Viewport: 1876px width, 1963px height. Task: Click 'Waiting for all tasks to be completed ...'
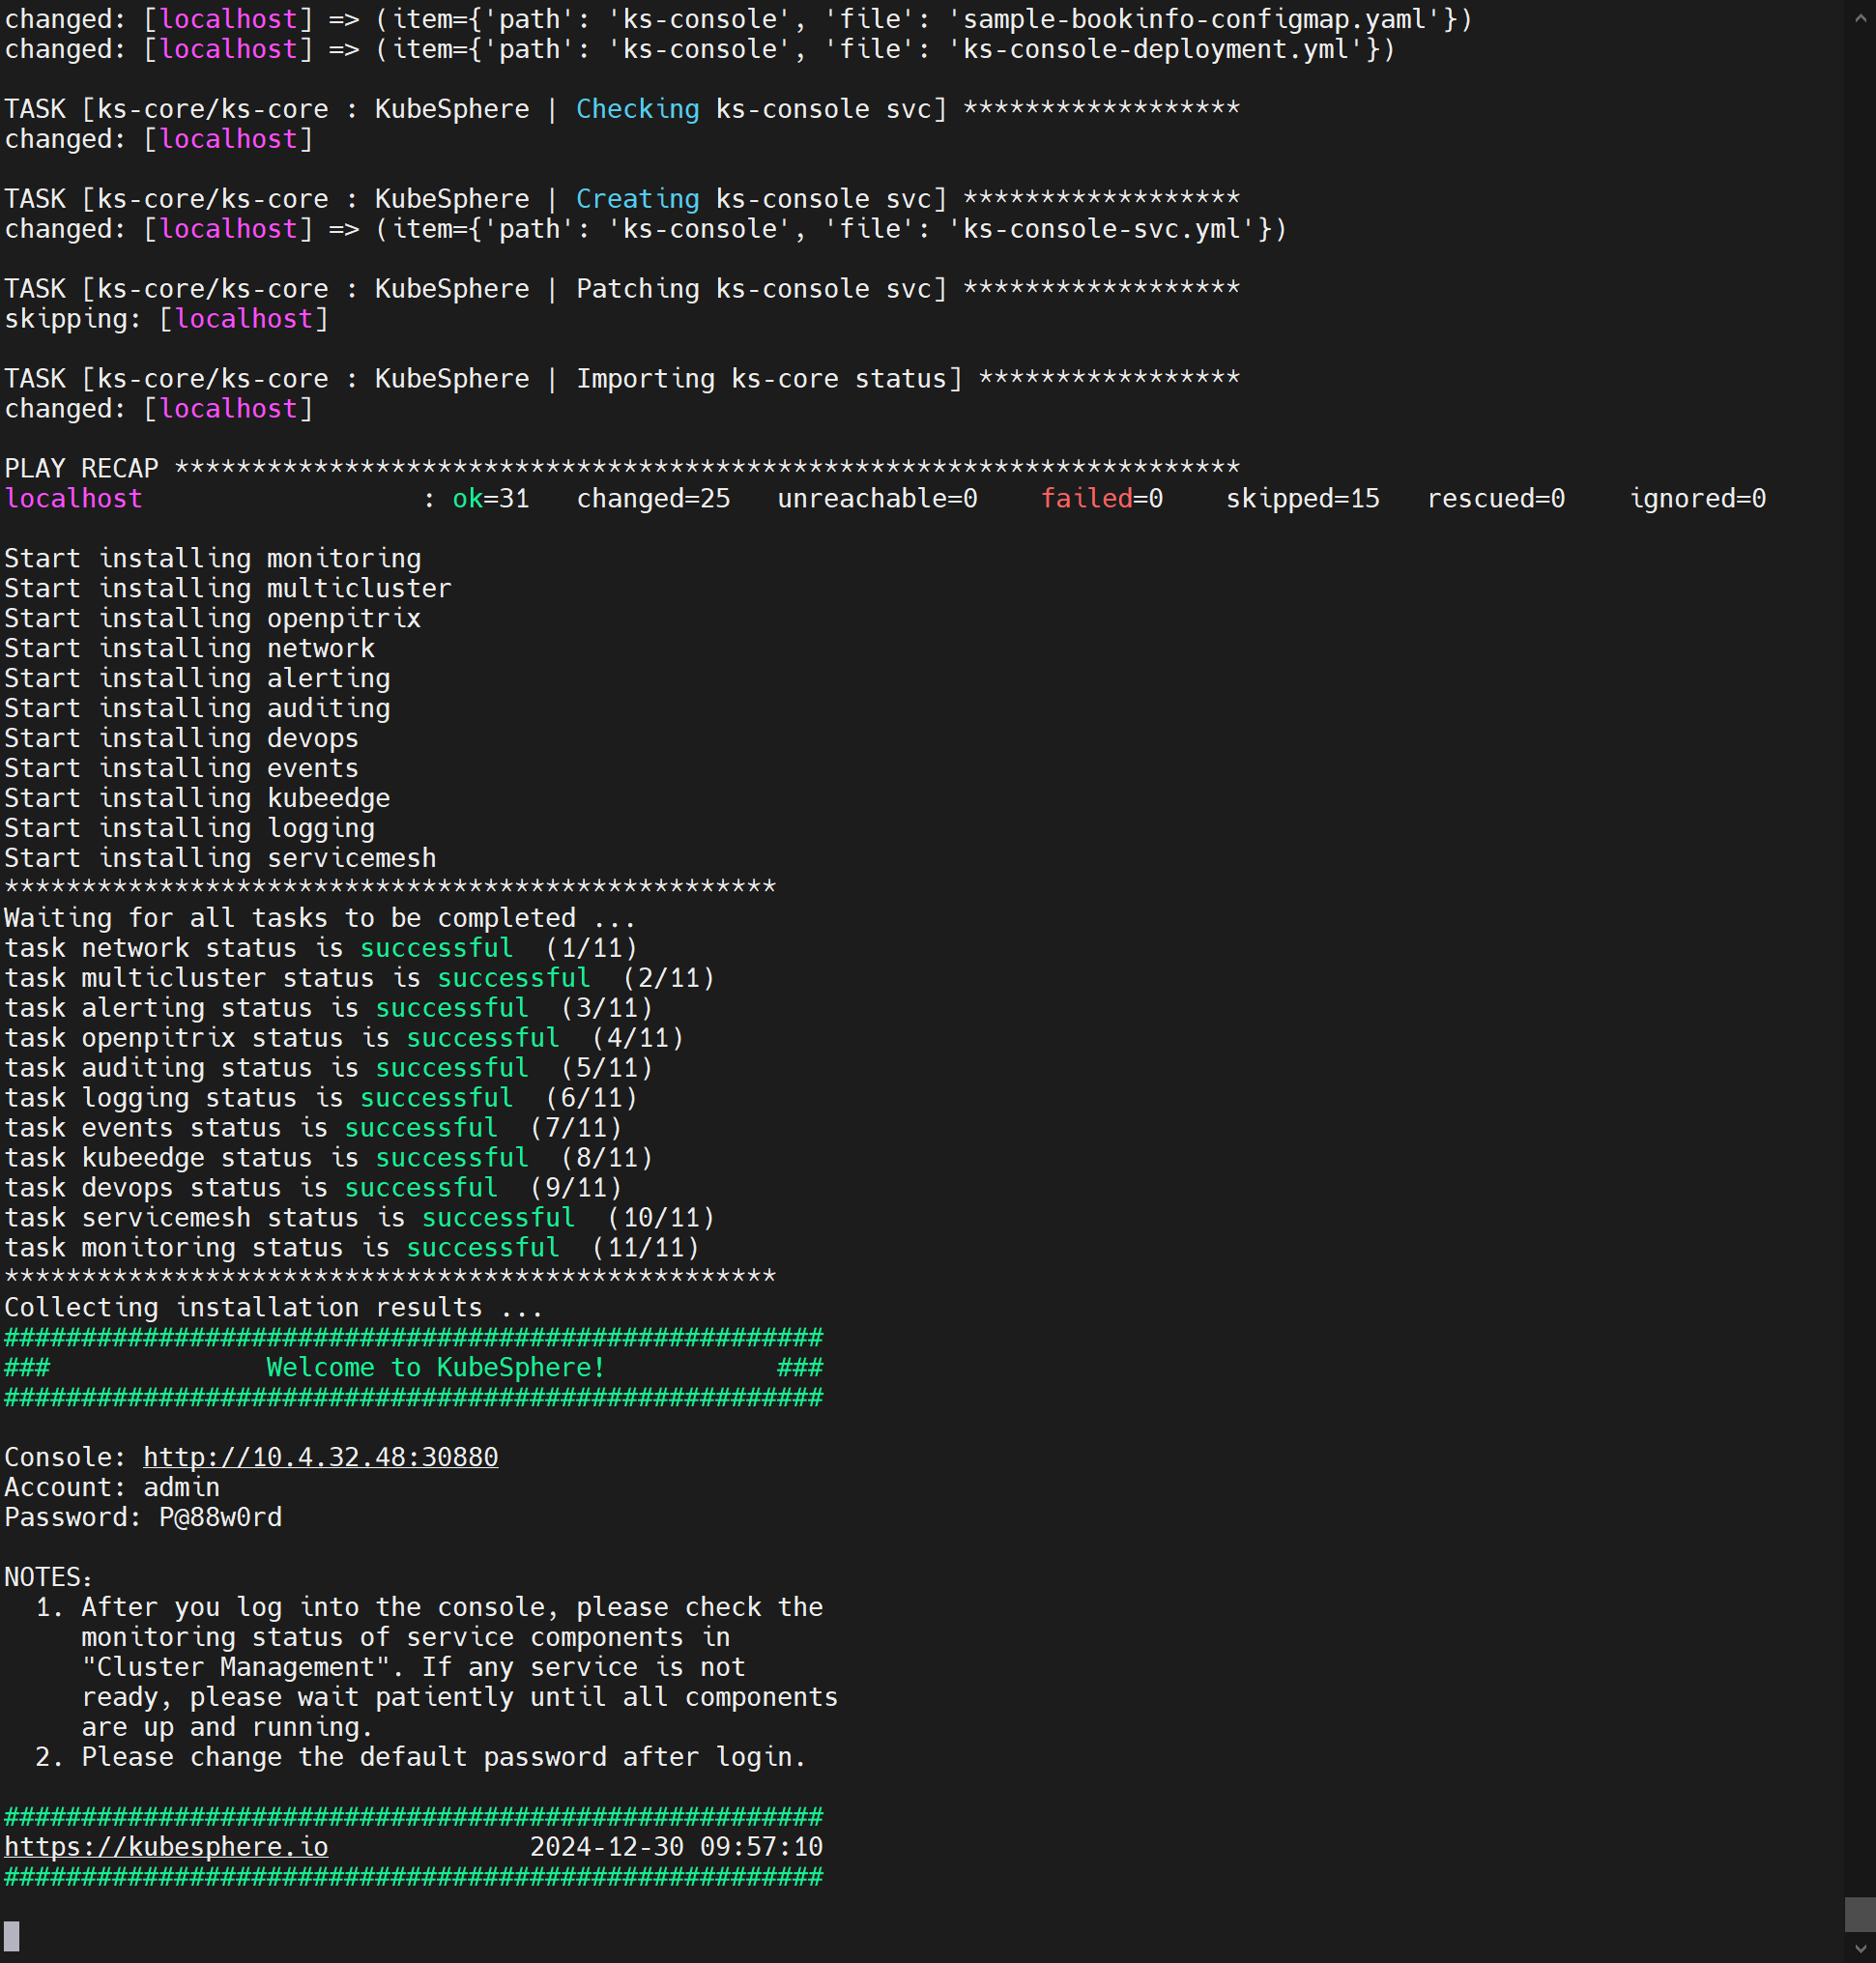pyautogui.click(x=320, y=918)
